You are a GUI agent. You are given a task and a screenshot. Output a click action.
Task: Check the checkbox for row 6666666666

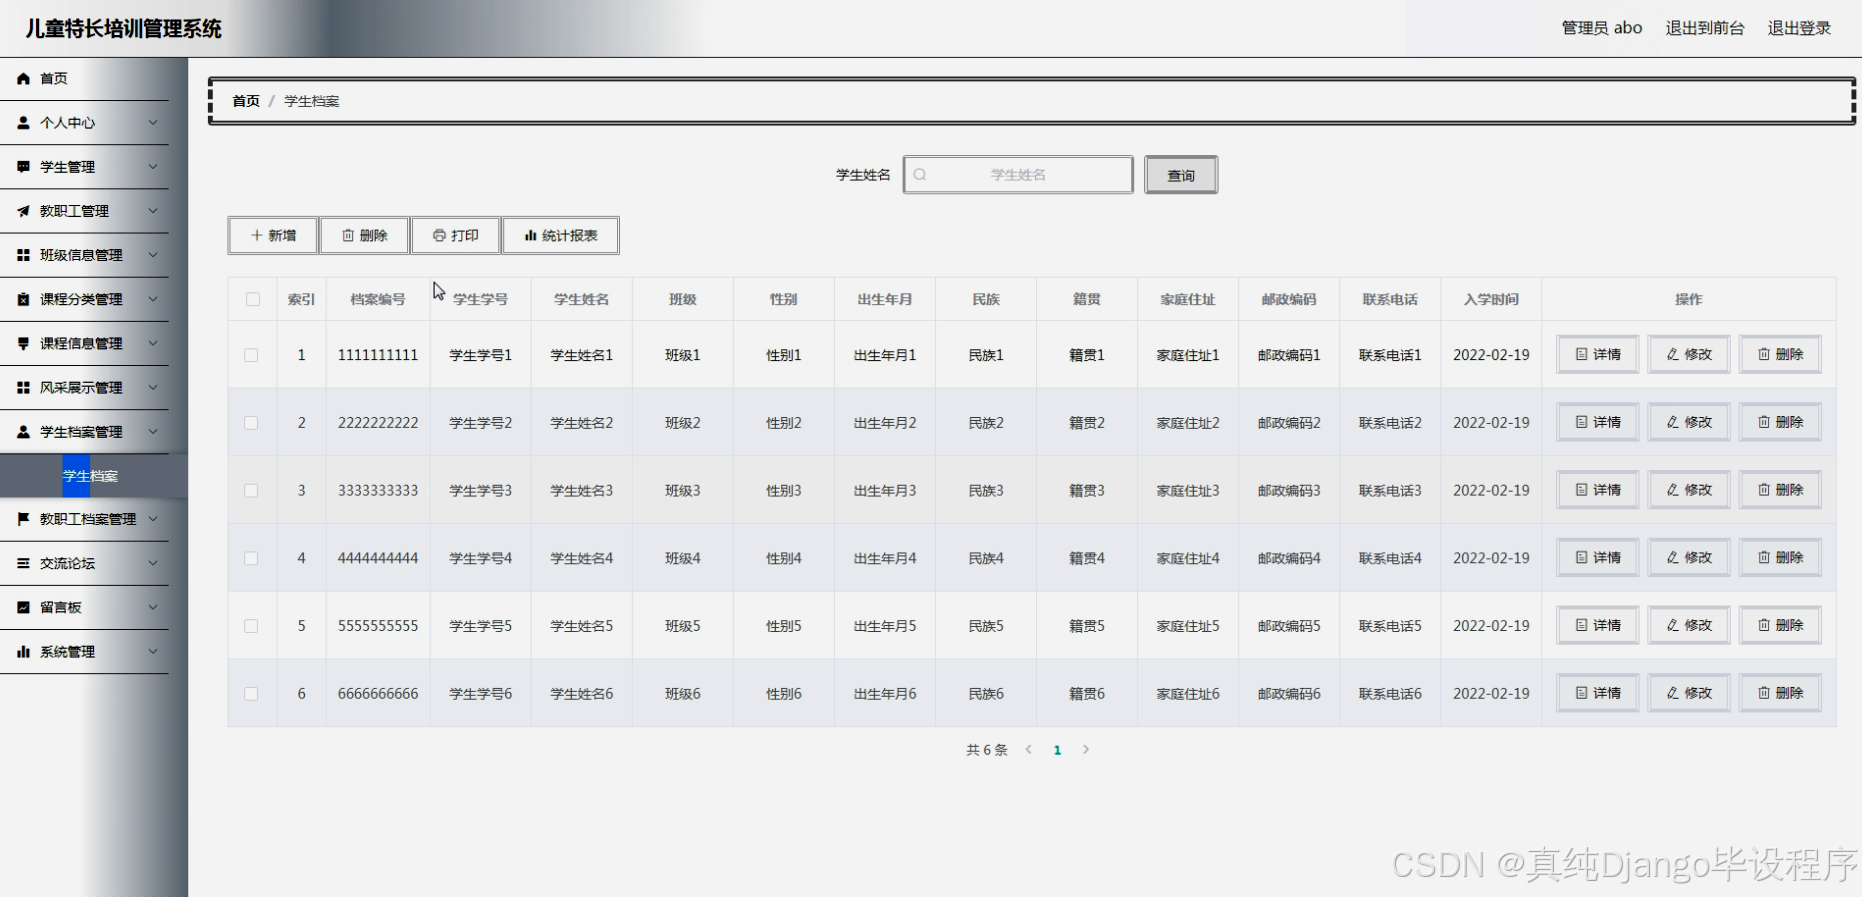click(x=251, y=694)
